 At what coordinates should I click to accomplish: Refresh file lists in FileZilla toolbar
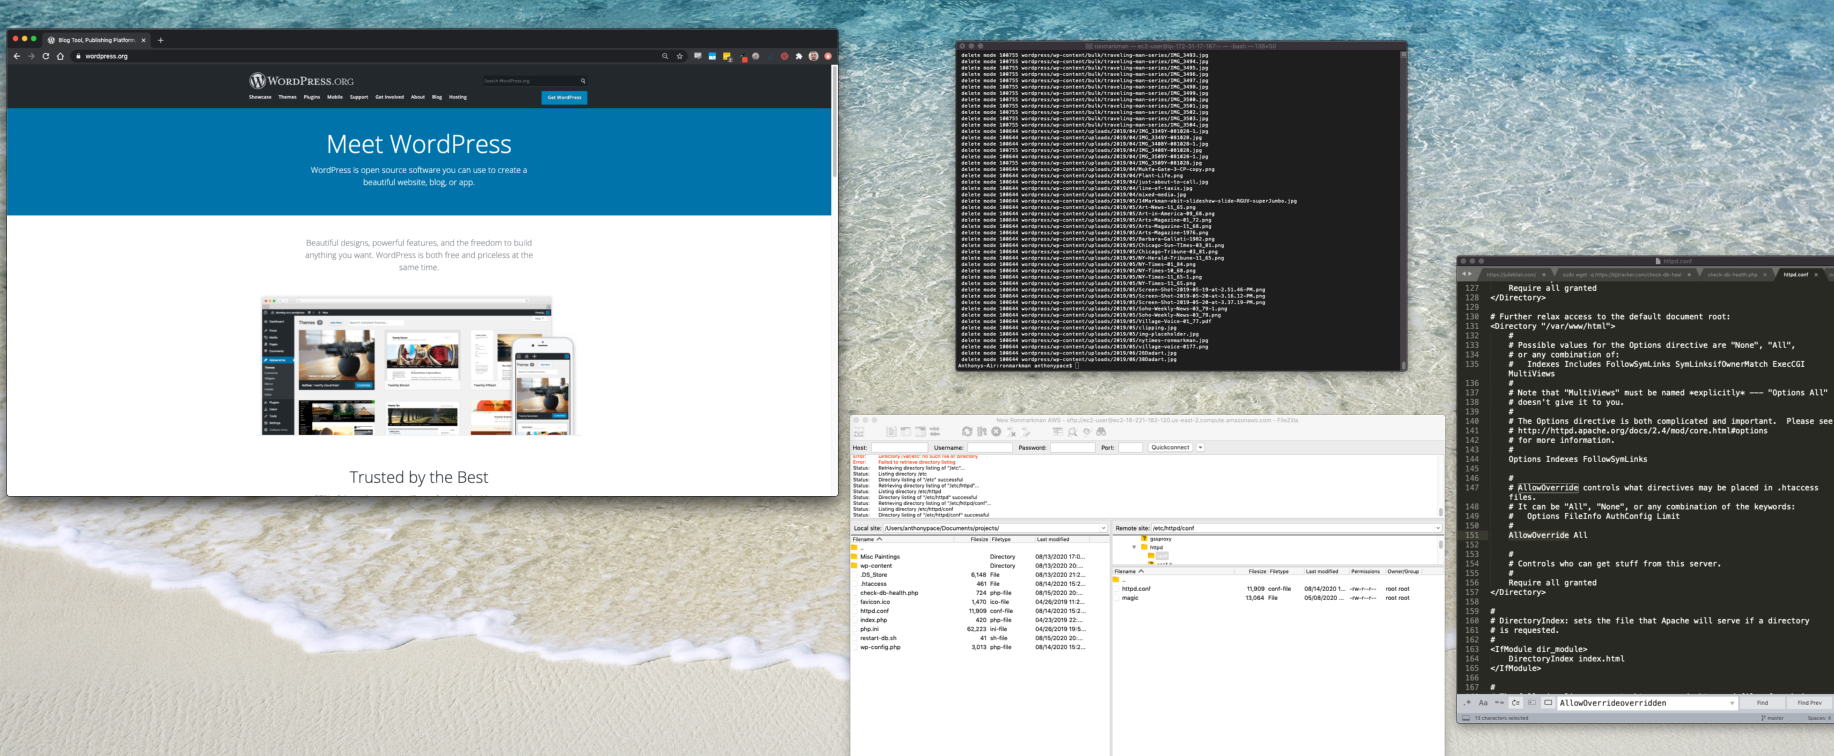click(x=967, y=431)
